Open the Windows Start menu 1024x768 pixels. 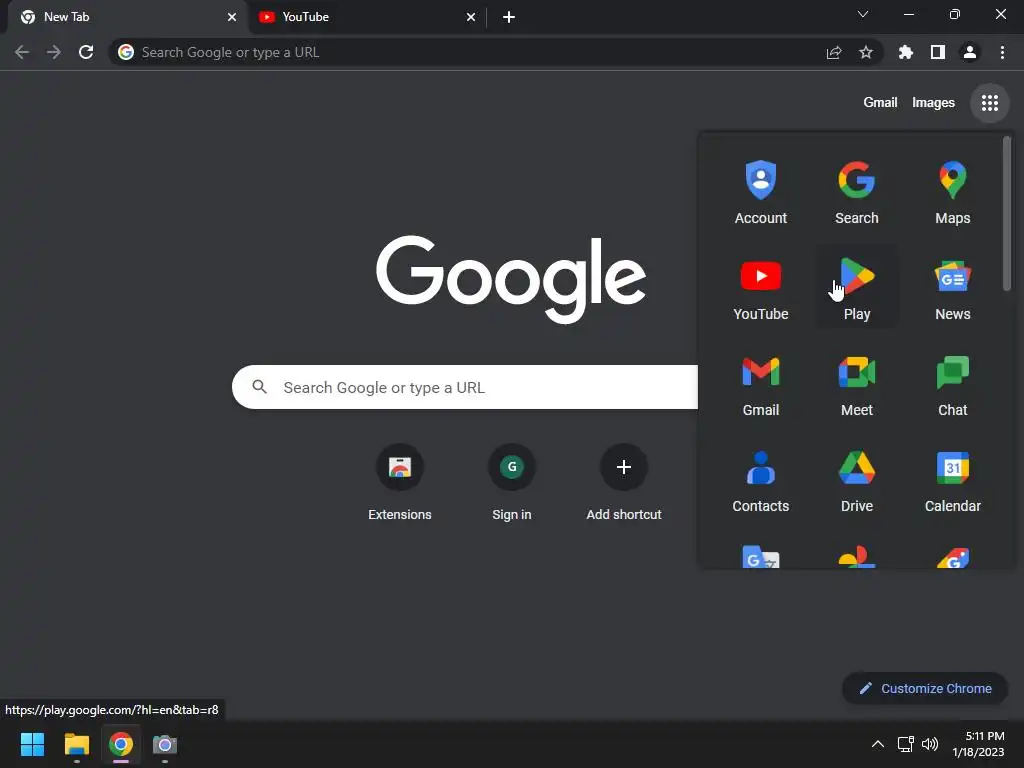[32, 744]
